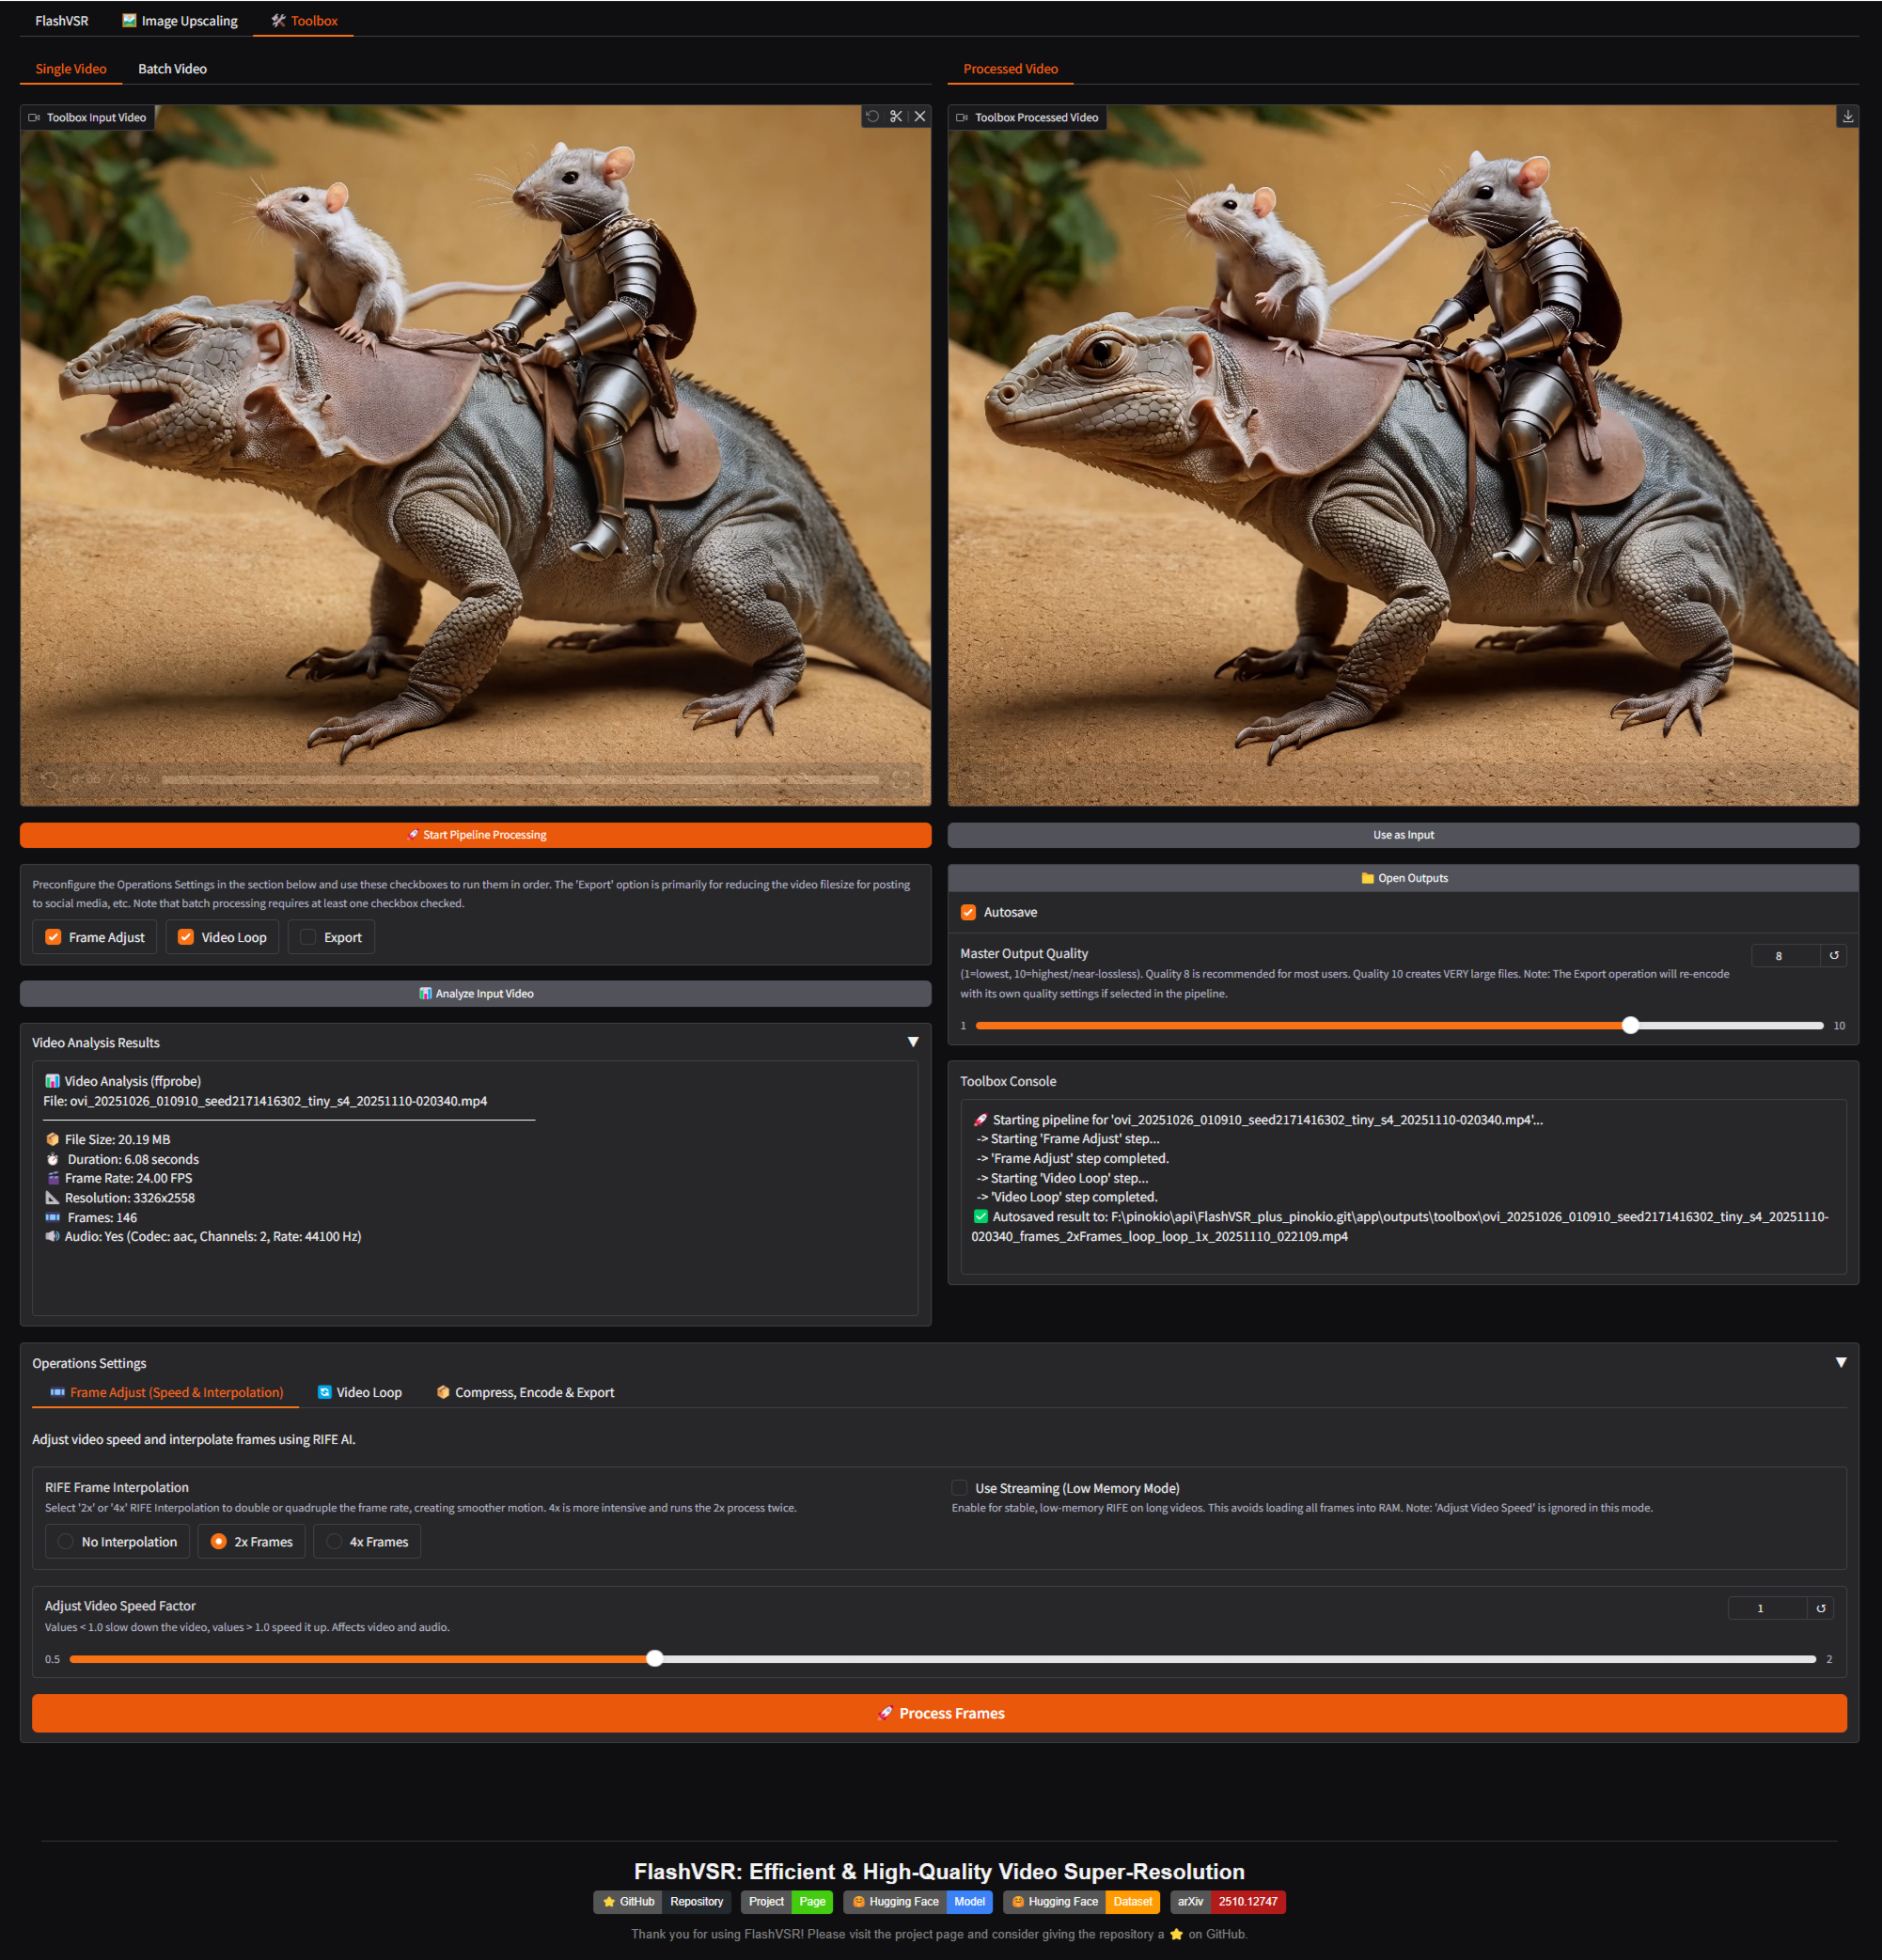This screenshot has width=1882, height=1960.
Task: Collapse the Video Analysis Results section
Action: pyautogui.click(x=912, y=1042)
